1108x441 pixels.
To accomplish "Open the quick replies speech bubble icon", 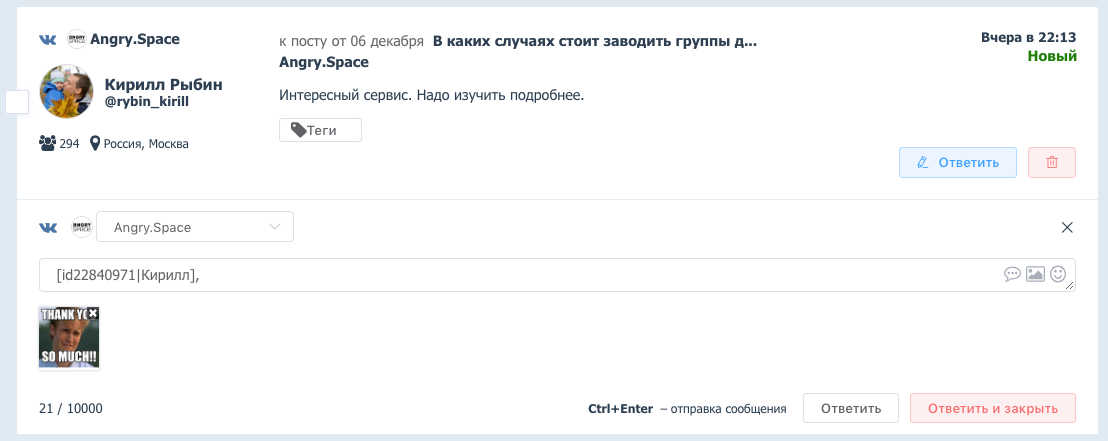I will pos(1013,274).
